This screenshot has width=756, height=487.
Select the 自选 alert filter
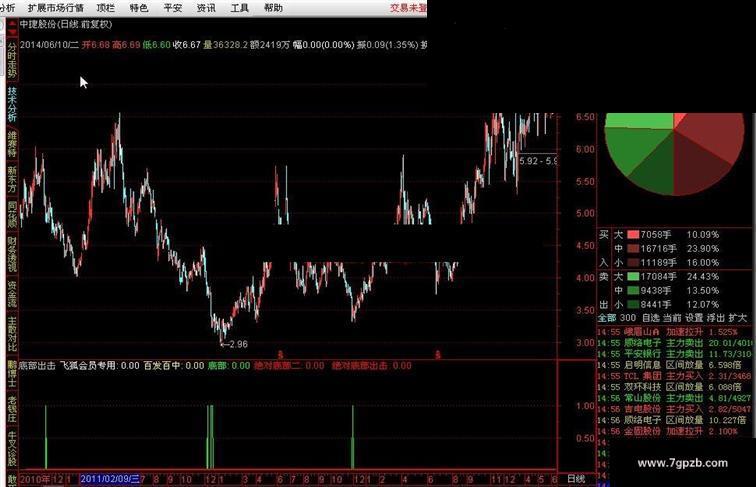[x=651, y=318]
